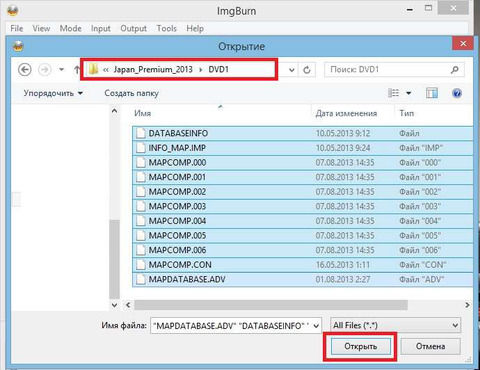Close the Открытие dialog
The image size is (480, 370).
463,43
